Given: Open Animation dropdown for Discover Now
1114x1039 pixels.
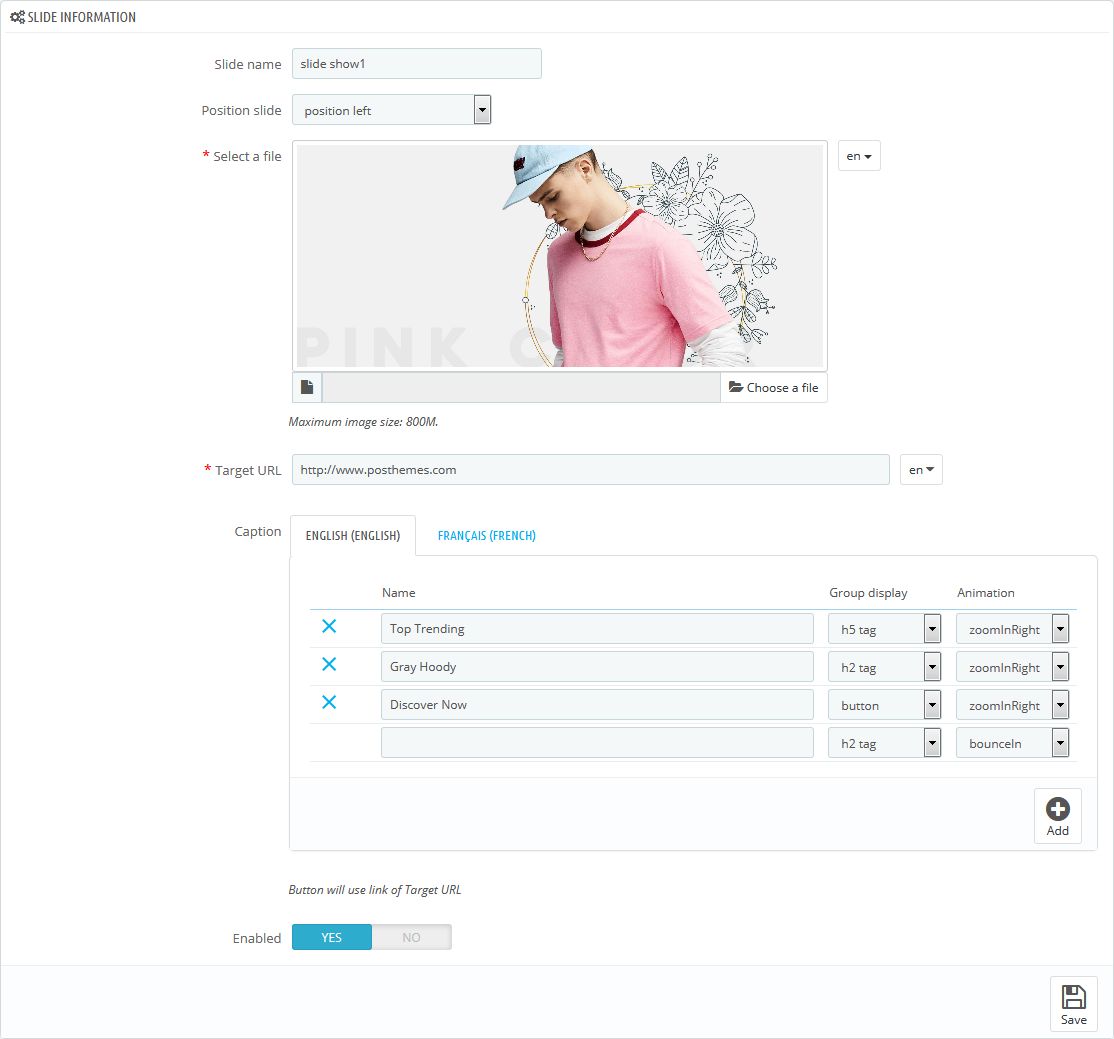Looking at the screenshot, I should [x=1012, y=705].
